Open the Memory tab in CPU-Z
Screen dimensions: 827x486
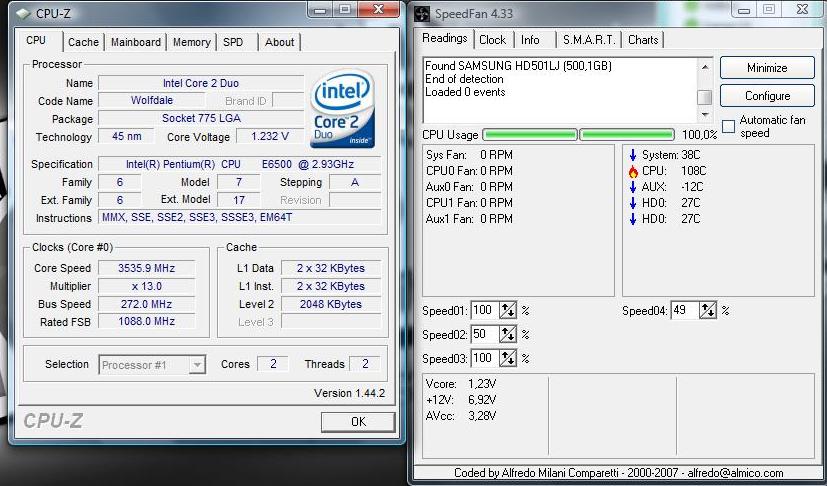[x=191, y=42]
